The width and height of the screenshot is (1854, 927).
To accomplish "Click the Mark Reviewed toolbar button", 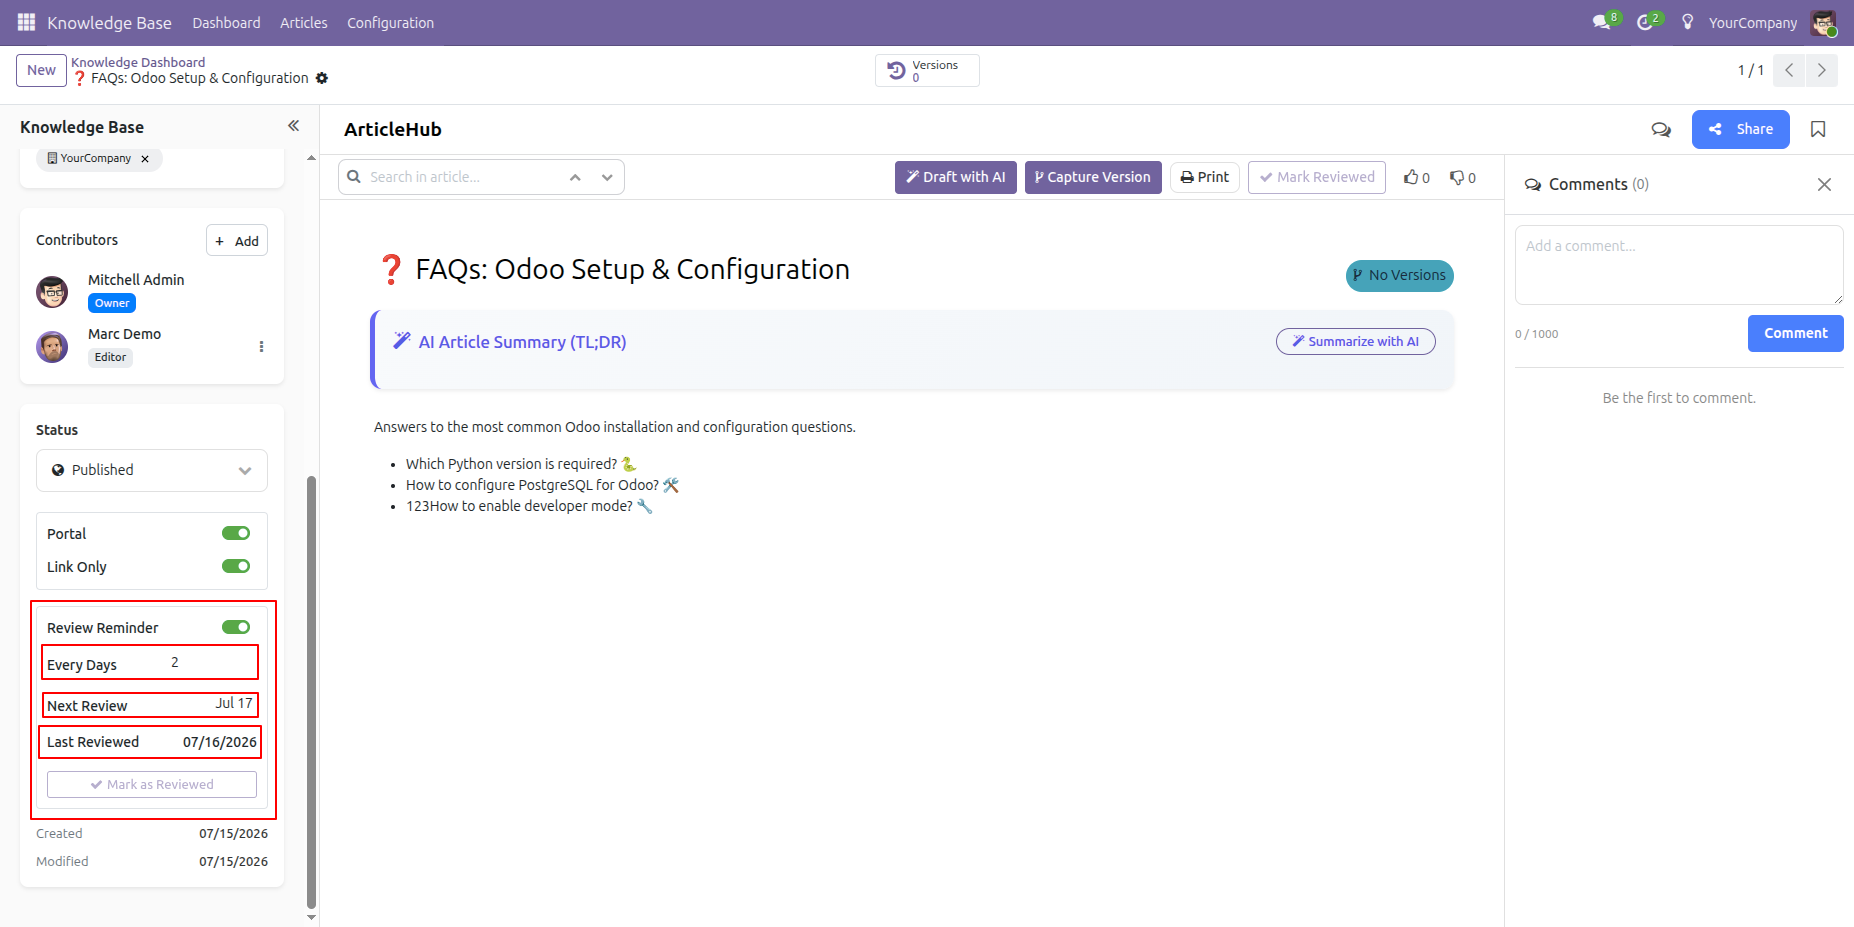I will coord(1317,177).
